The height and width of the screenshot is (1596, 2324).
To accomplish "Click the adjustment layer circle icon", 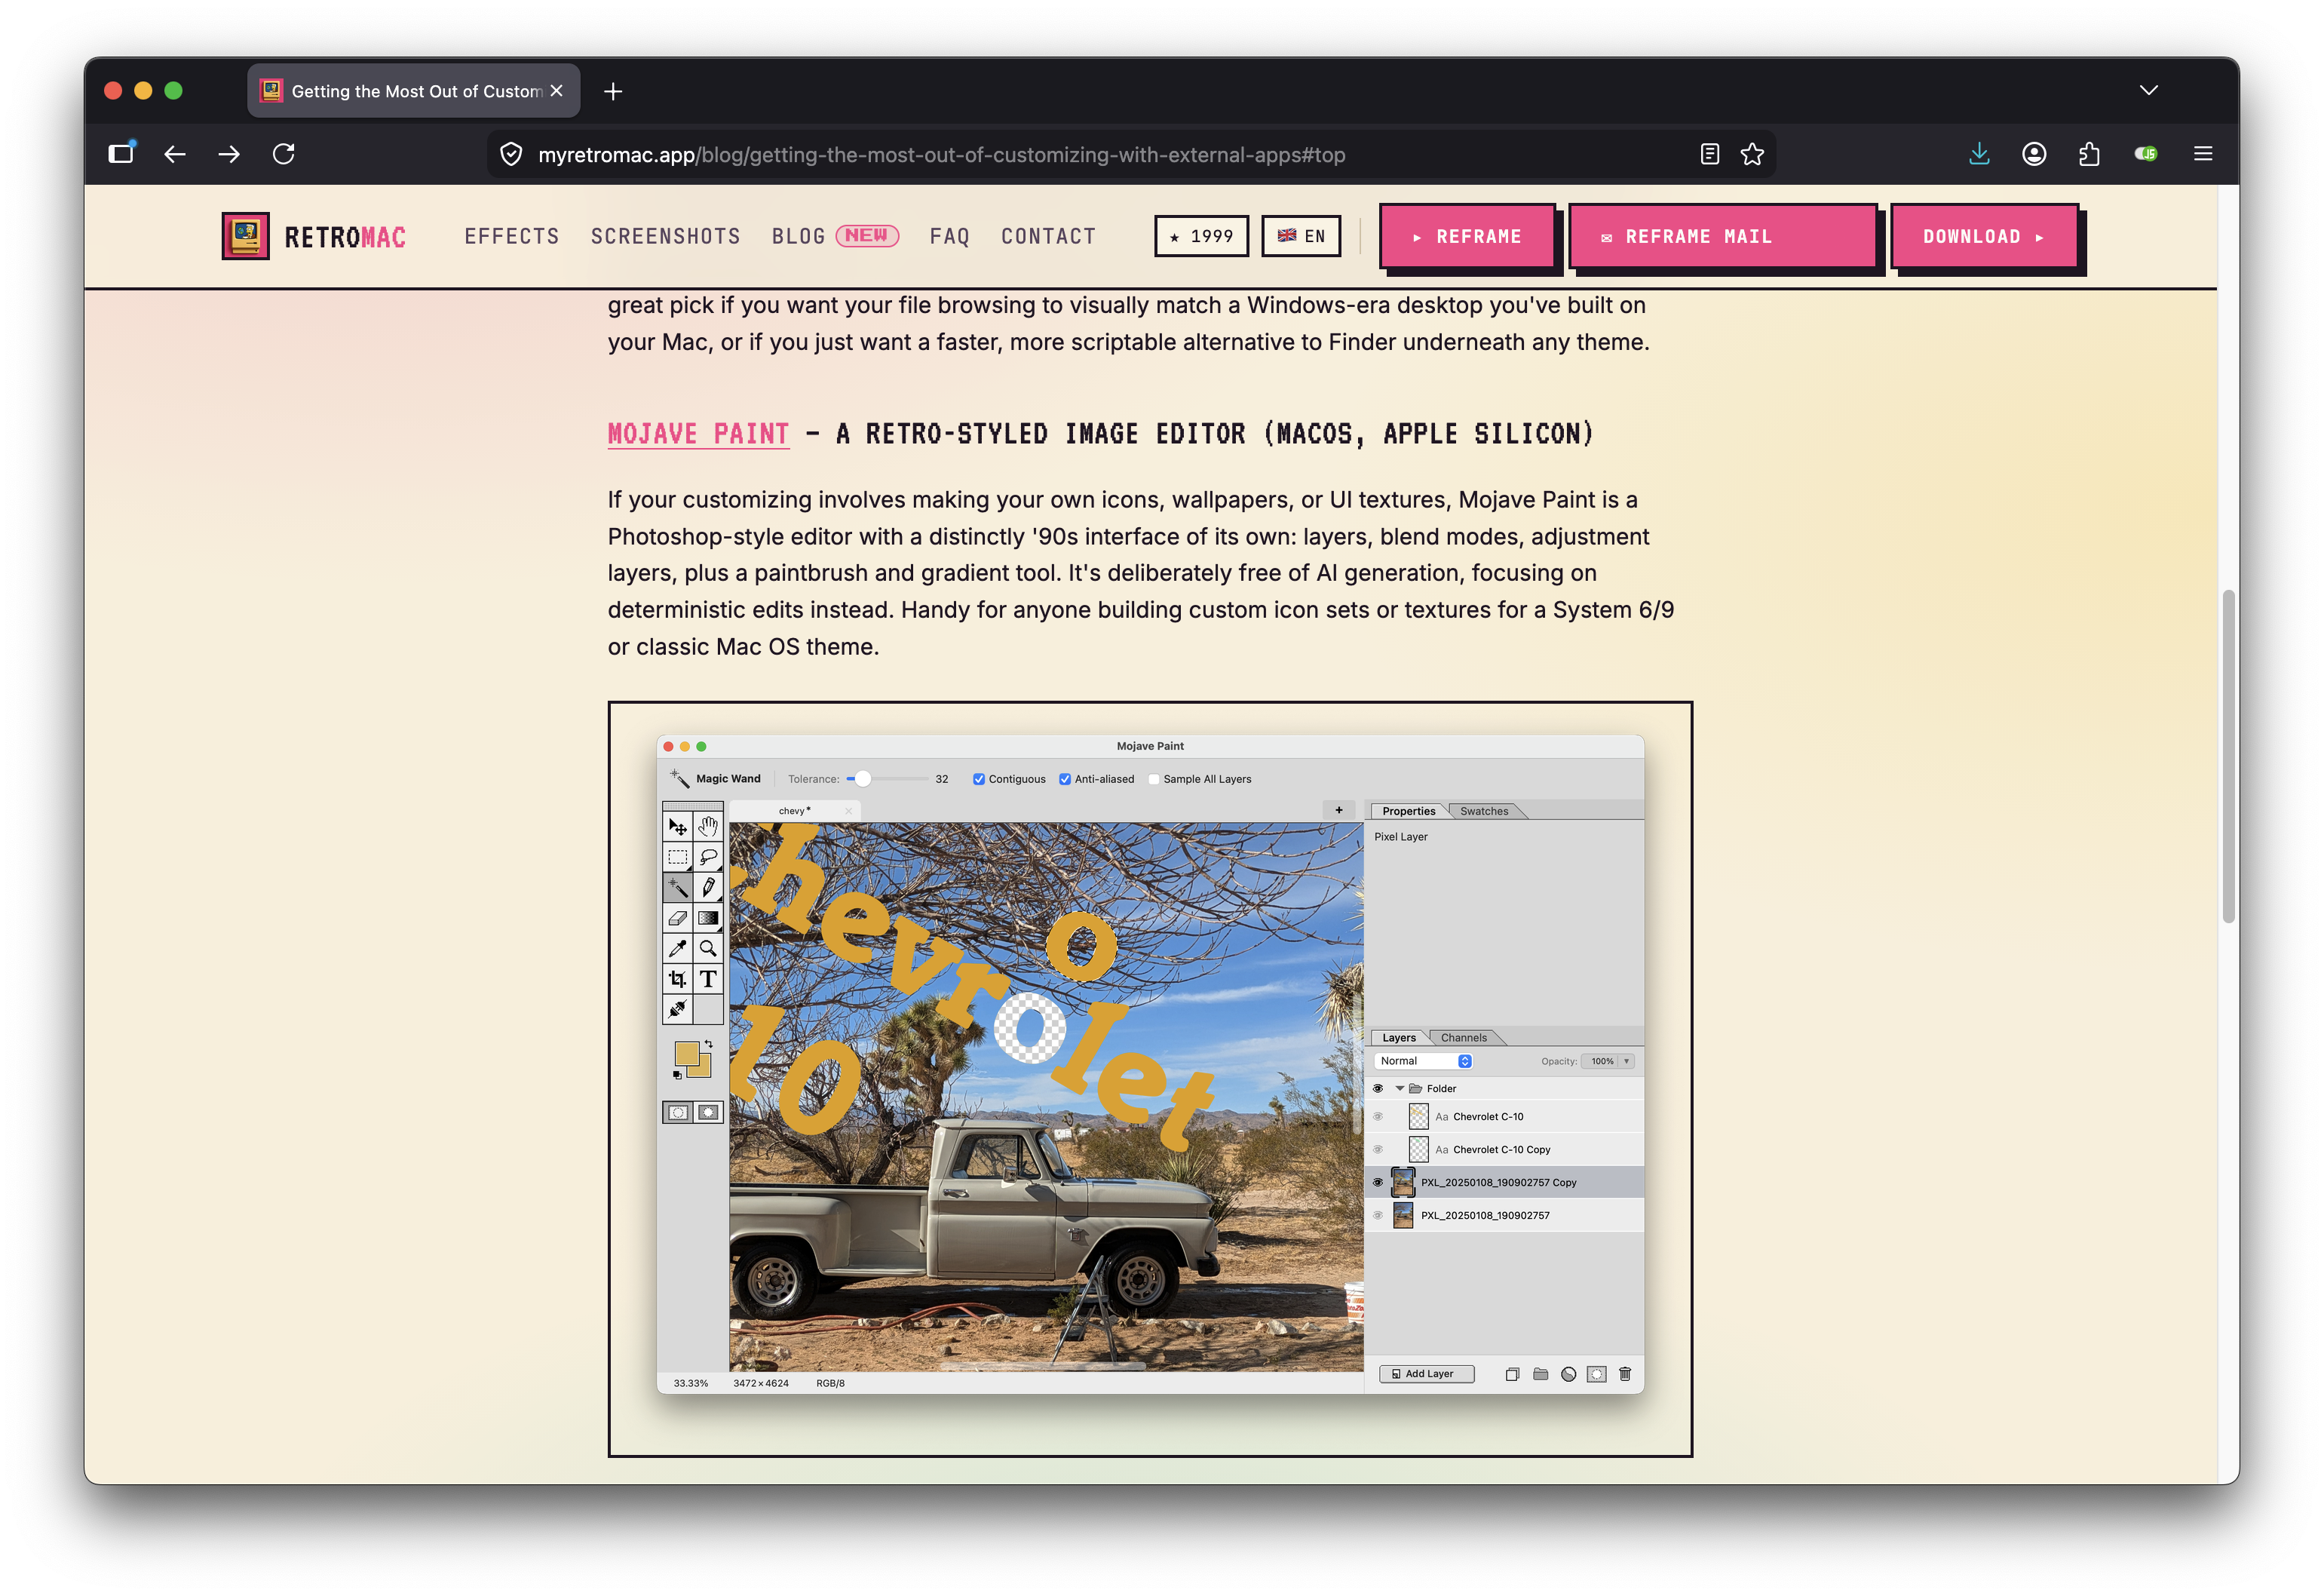I will point(1568,1374).
